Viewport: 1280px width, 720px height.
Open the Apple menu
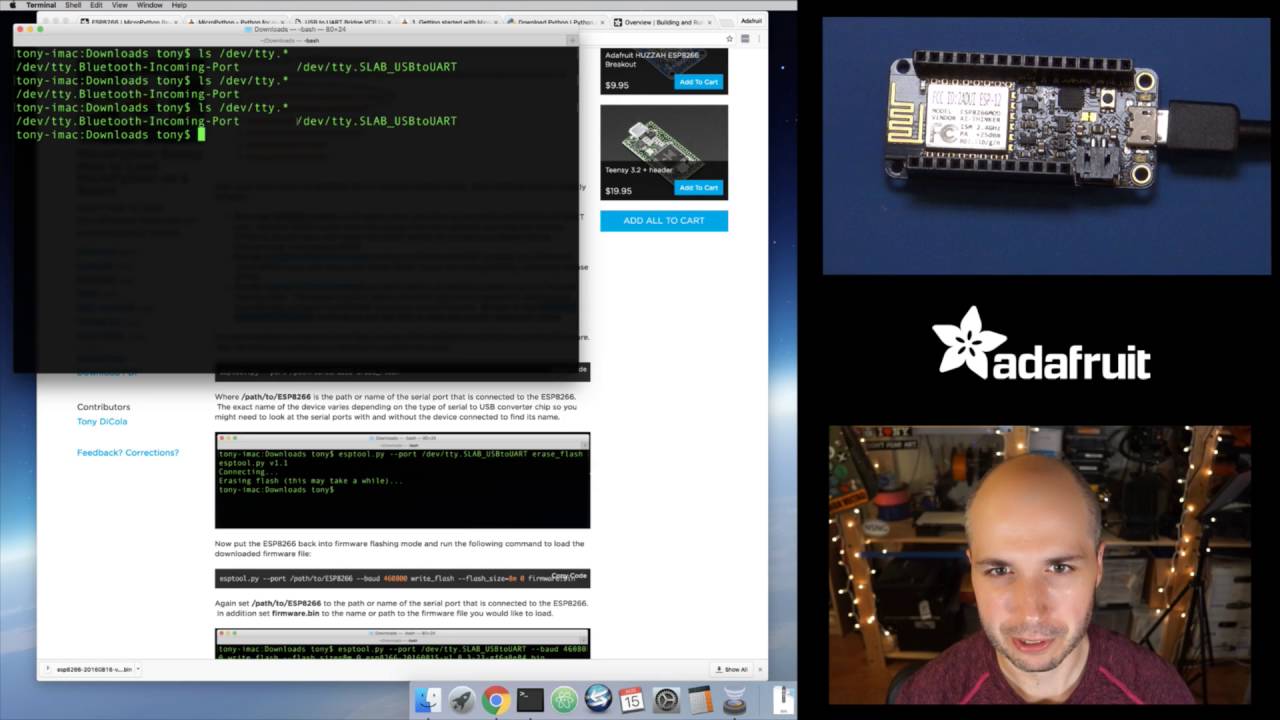12,5
